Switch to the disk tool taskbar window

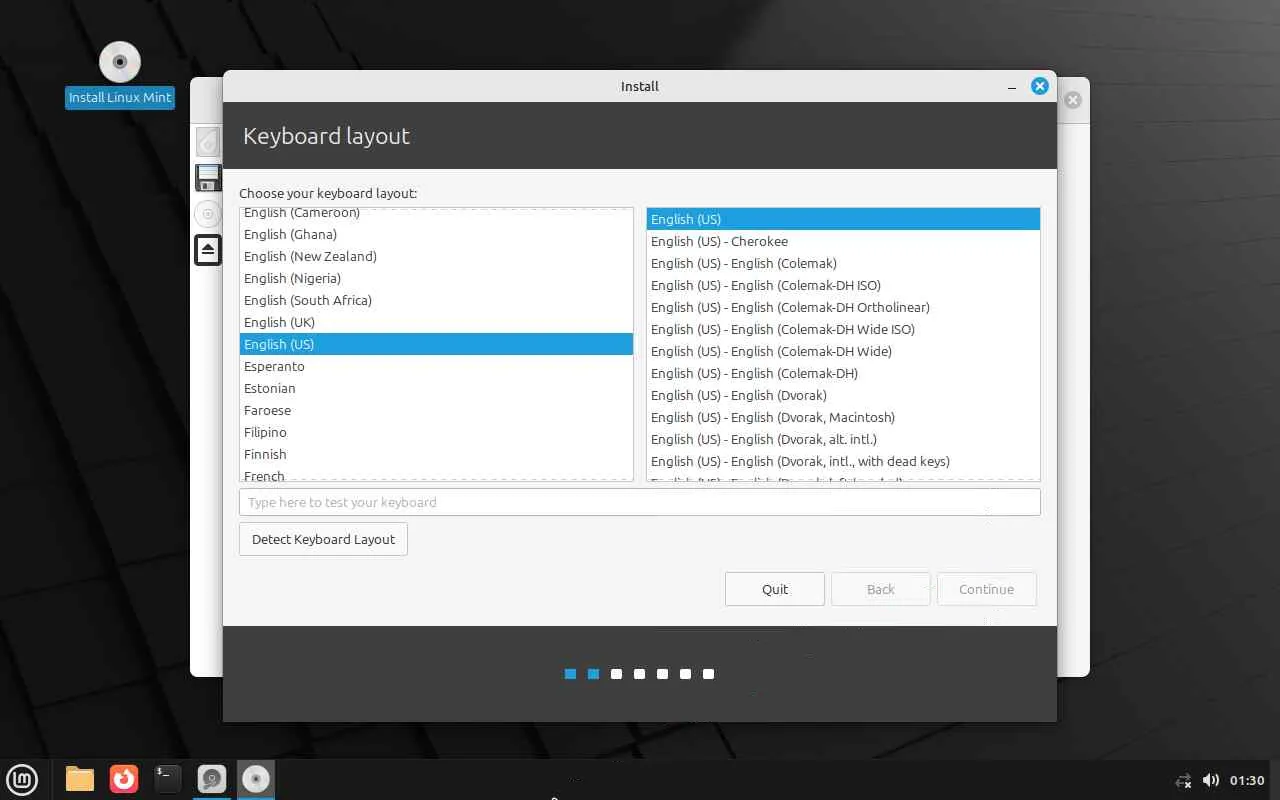pyautogui.click(x=212, y=779)
